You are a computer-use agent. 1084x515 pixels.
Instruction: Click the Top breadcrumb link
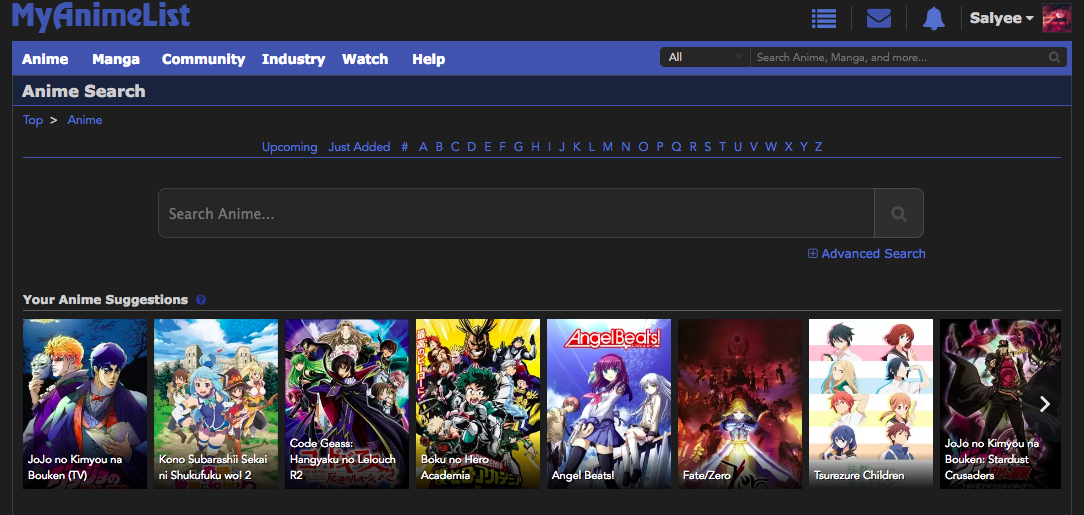(x=32, y=120)
